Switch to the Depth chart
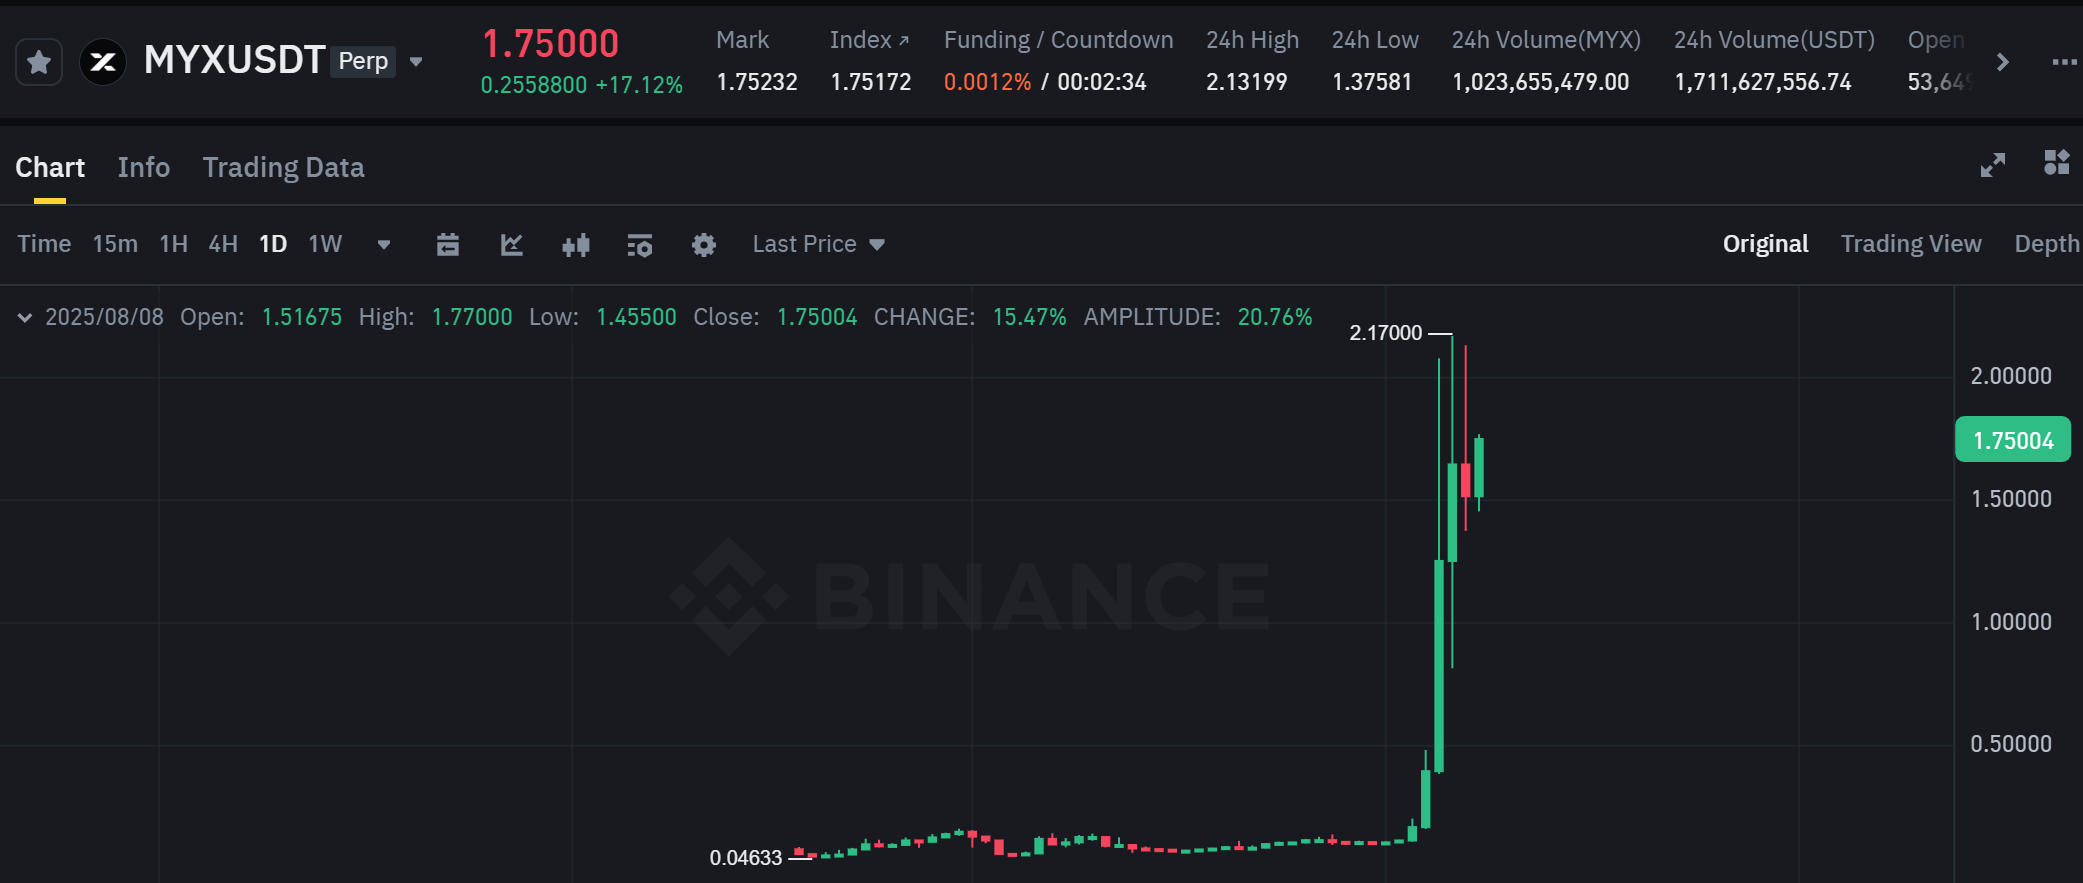The height and width of the screenshot is (883, 2083). click(2047, 244)
